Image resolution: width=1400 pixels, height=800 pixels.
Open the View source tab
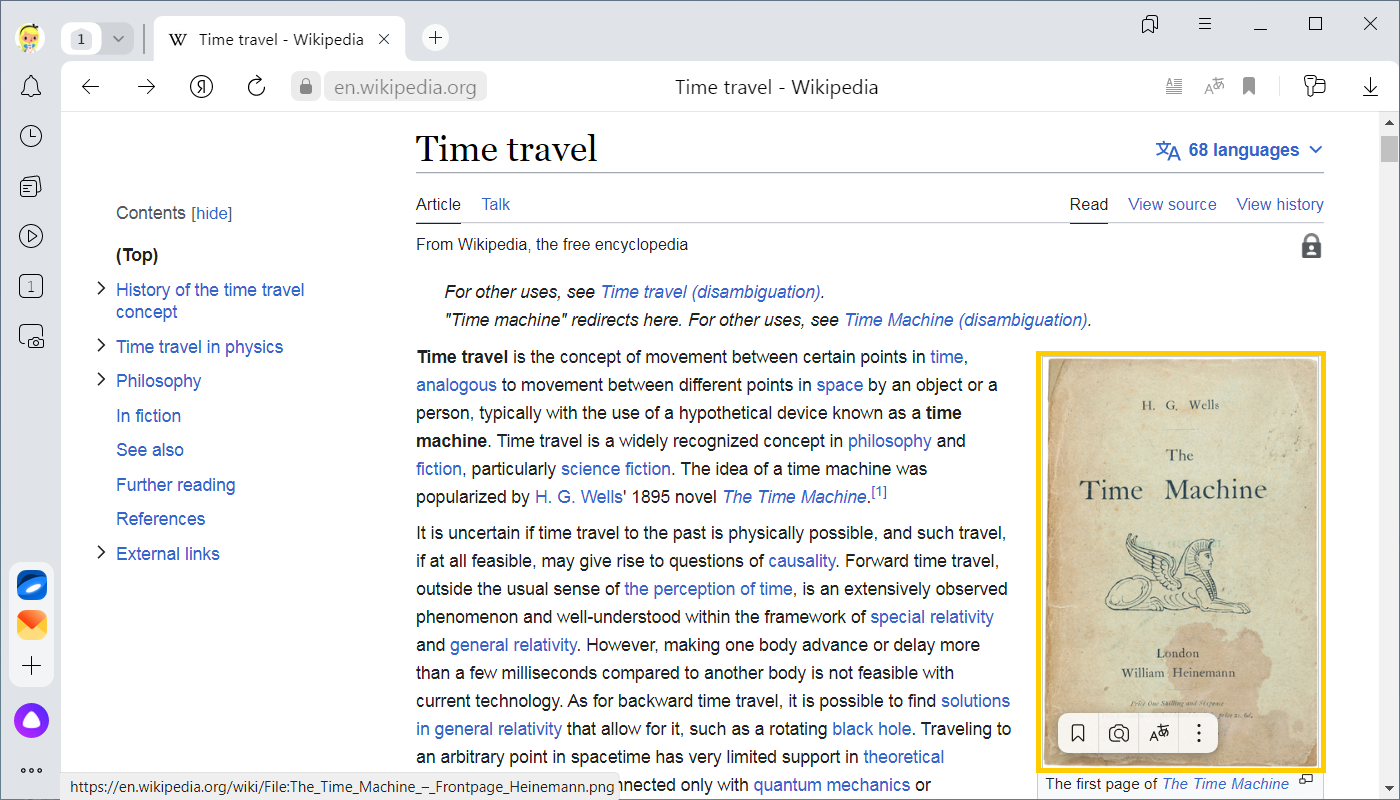(x=1172, y=204)
